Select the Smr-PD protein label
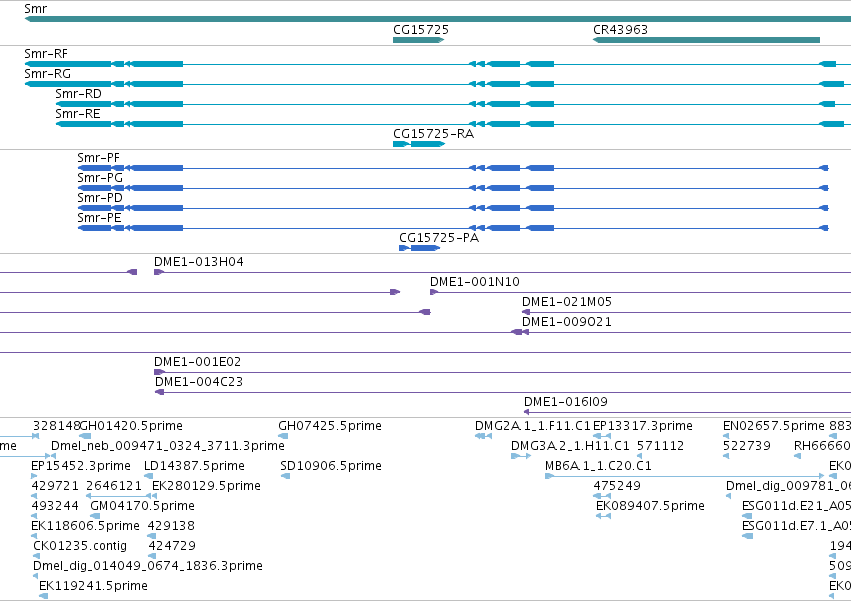This screenshot has height=601, width=851. [100, 198]
